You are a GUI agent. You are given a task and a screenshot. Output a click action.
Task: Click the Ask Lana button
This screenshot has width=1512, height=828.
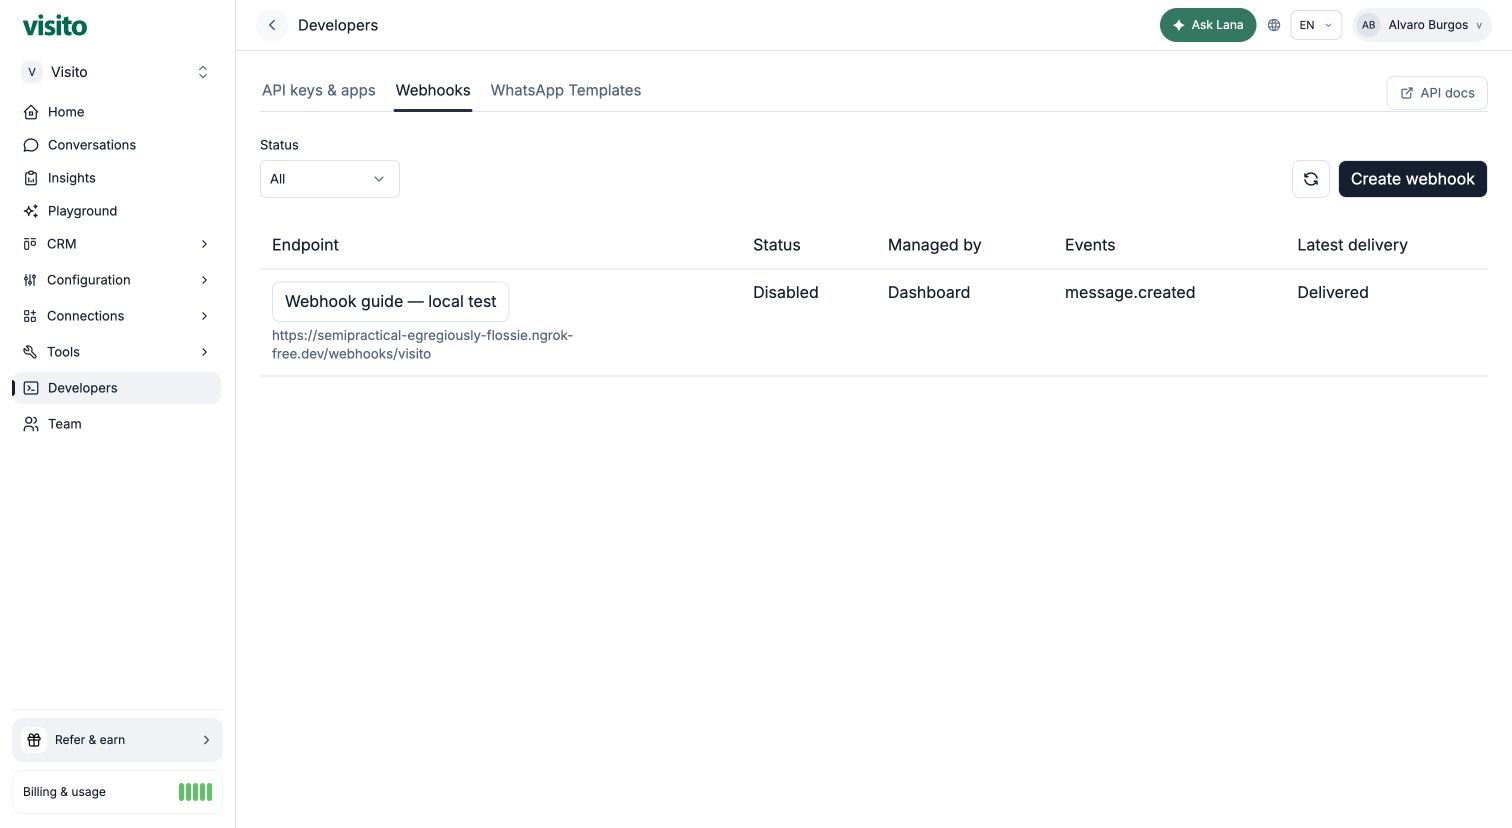pyautogui.click(x=1208, y=25)
